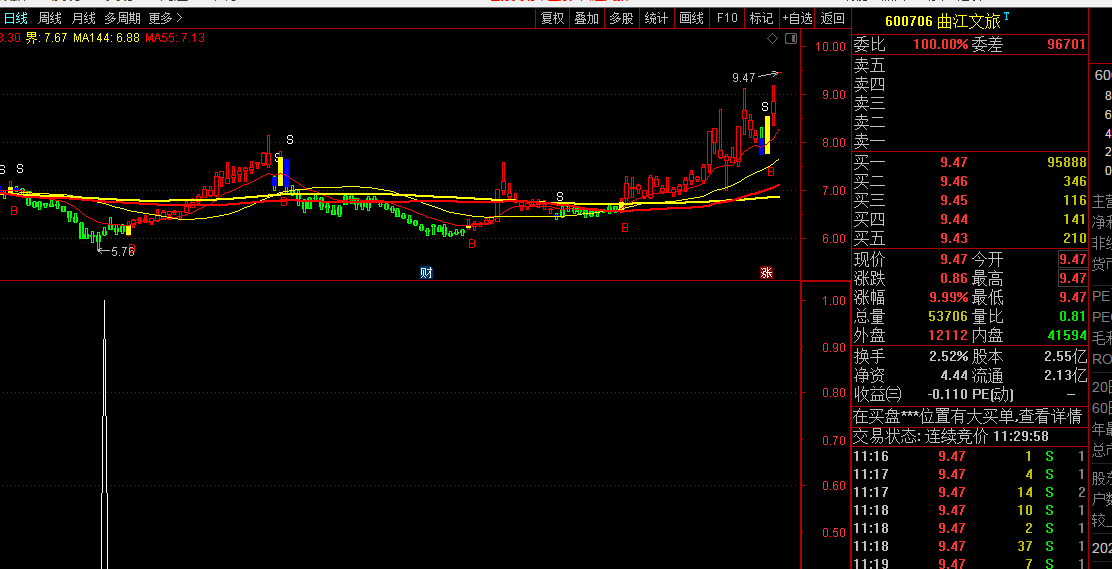Open the 画线 drawing tool
Image resolution: width=1112 pixels, height=569 pixels.
(691, 18)
